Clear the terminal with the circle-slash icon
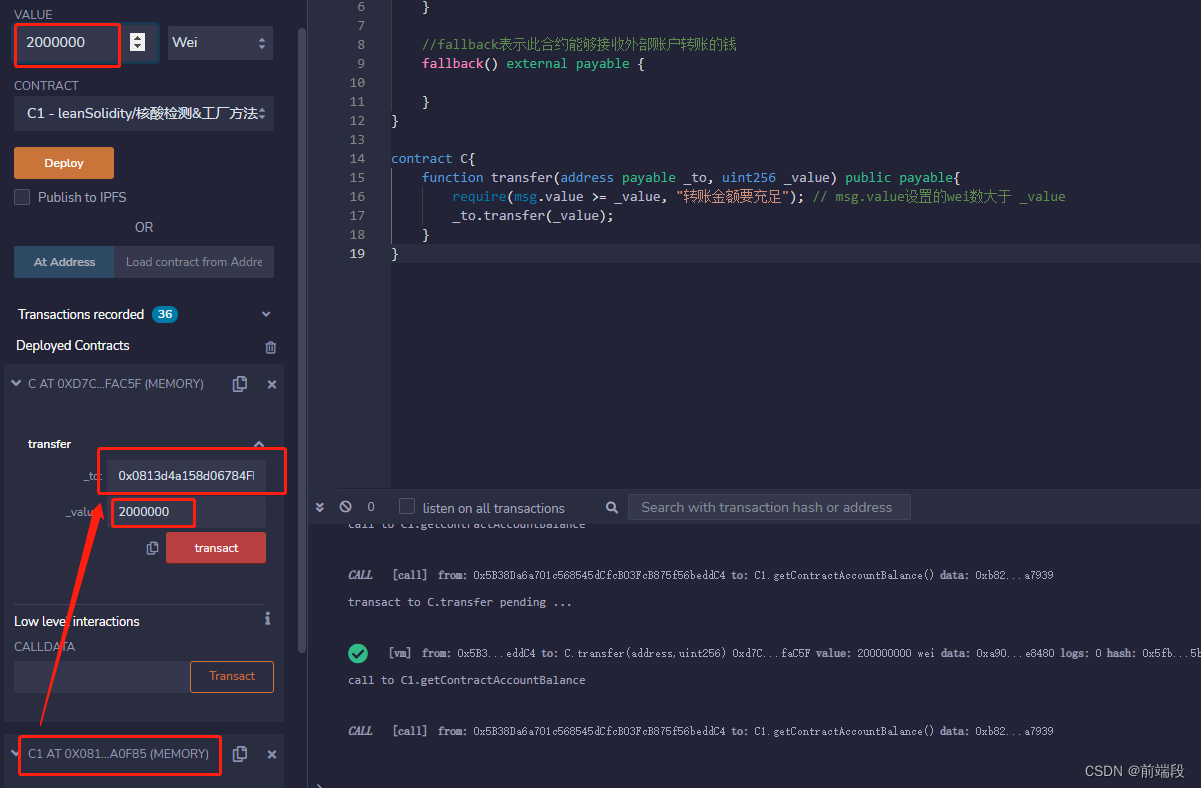Viewport: 1201px width, 788px height. [x=345, y=507]
